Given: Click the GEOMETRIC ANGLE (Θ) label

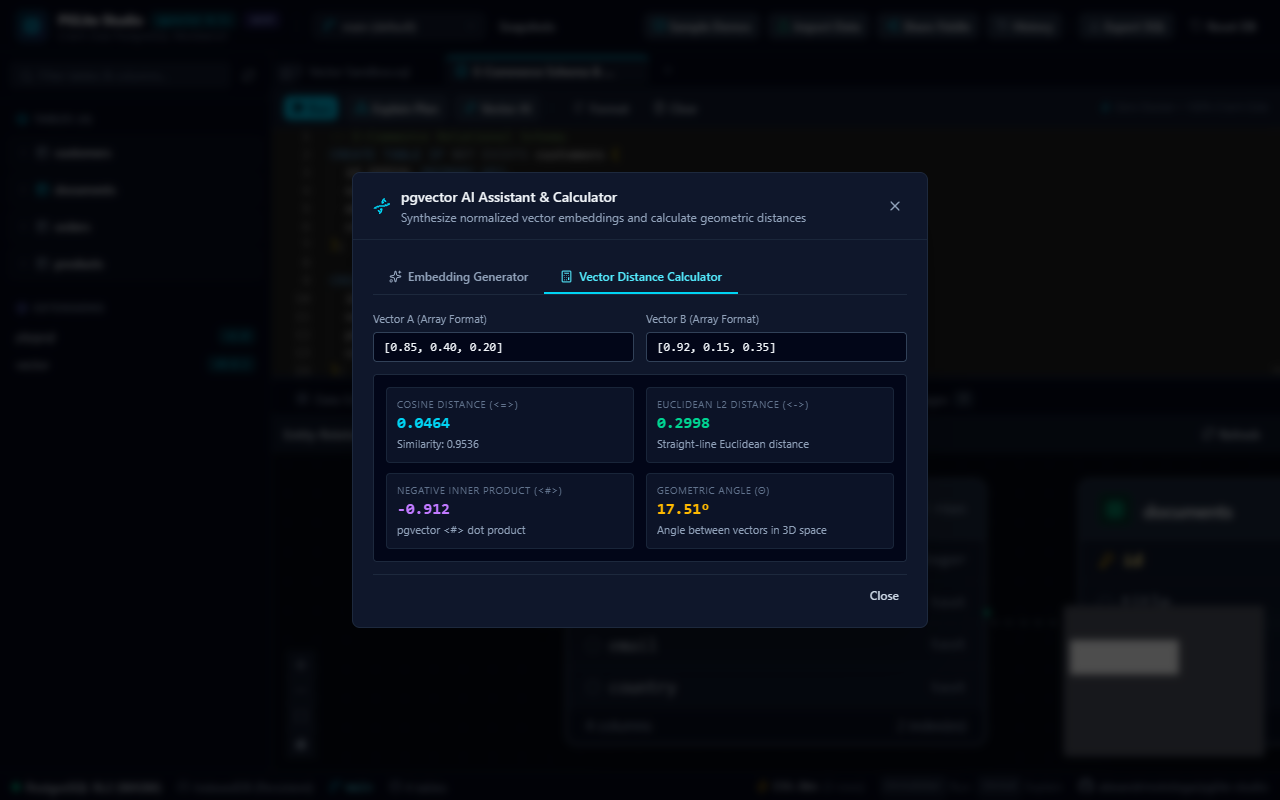Looking at the screenshot, I should pos(713,491).
